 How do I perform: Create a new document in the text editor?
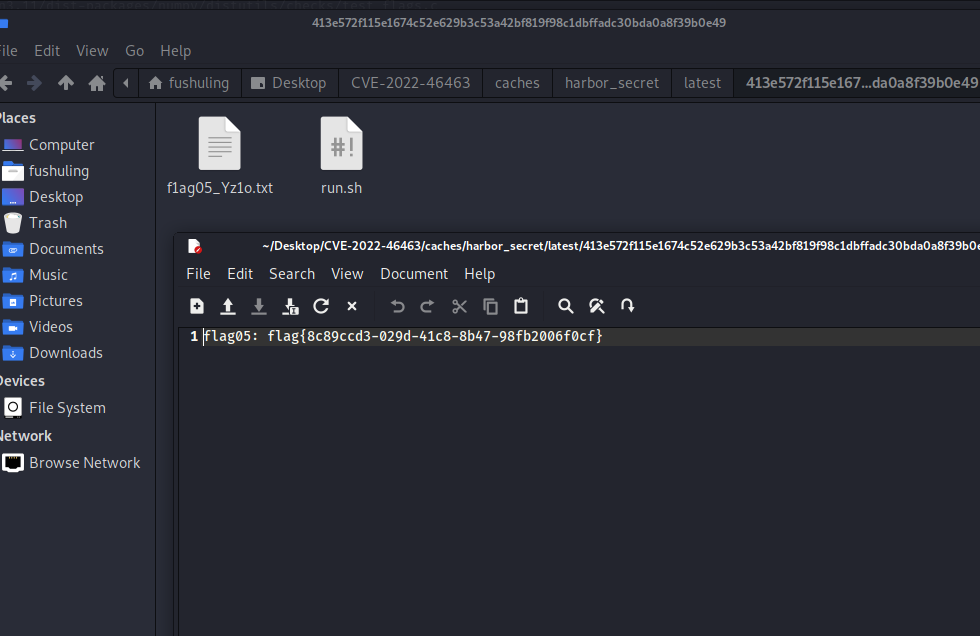[197, 306]
